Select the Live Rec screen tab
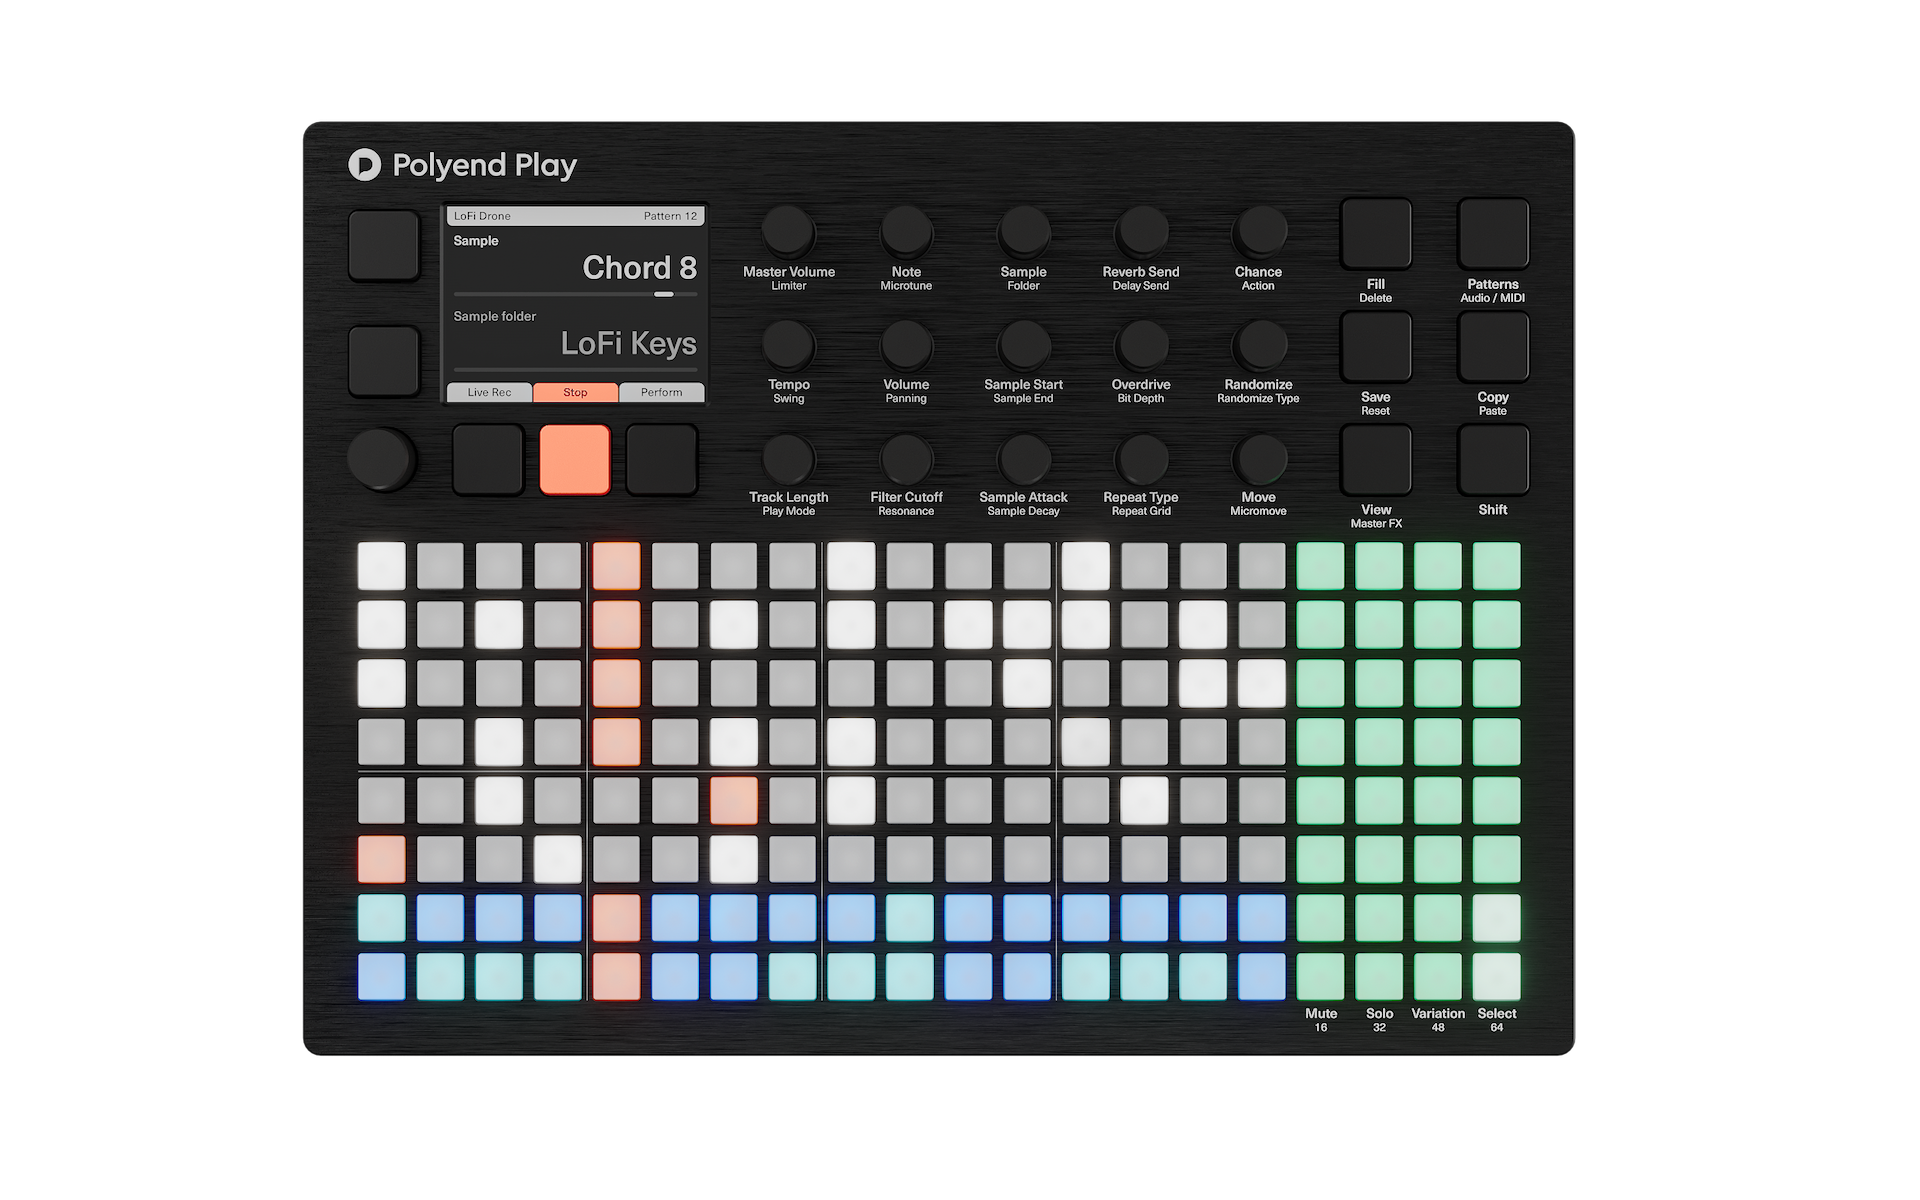This screenshot has width=1920, height=1200. 489,392
